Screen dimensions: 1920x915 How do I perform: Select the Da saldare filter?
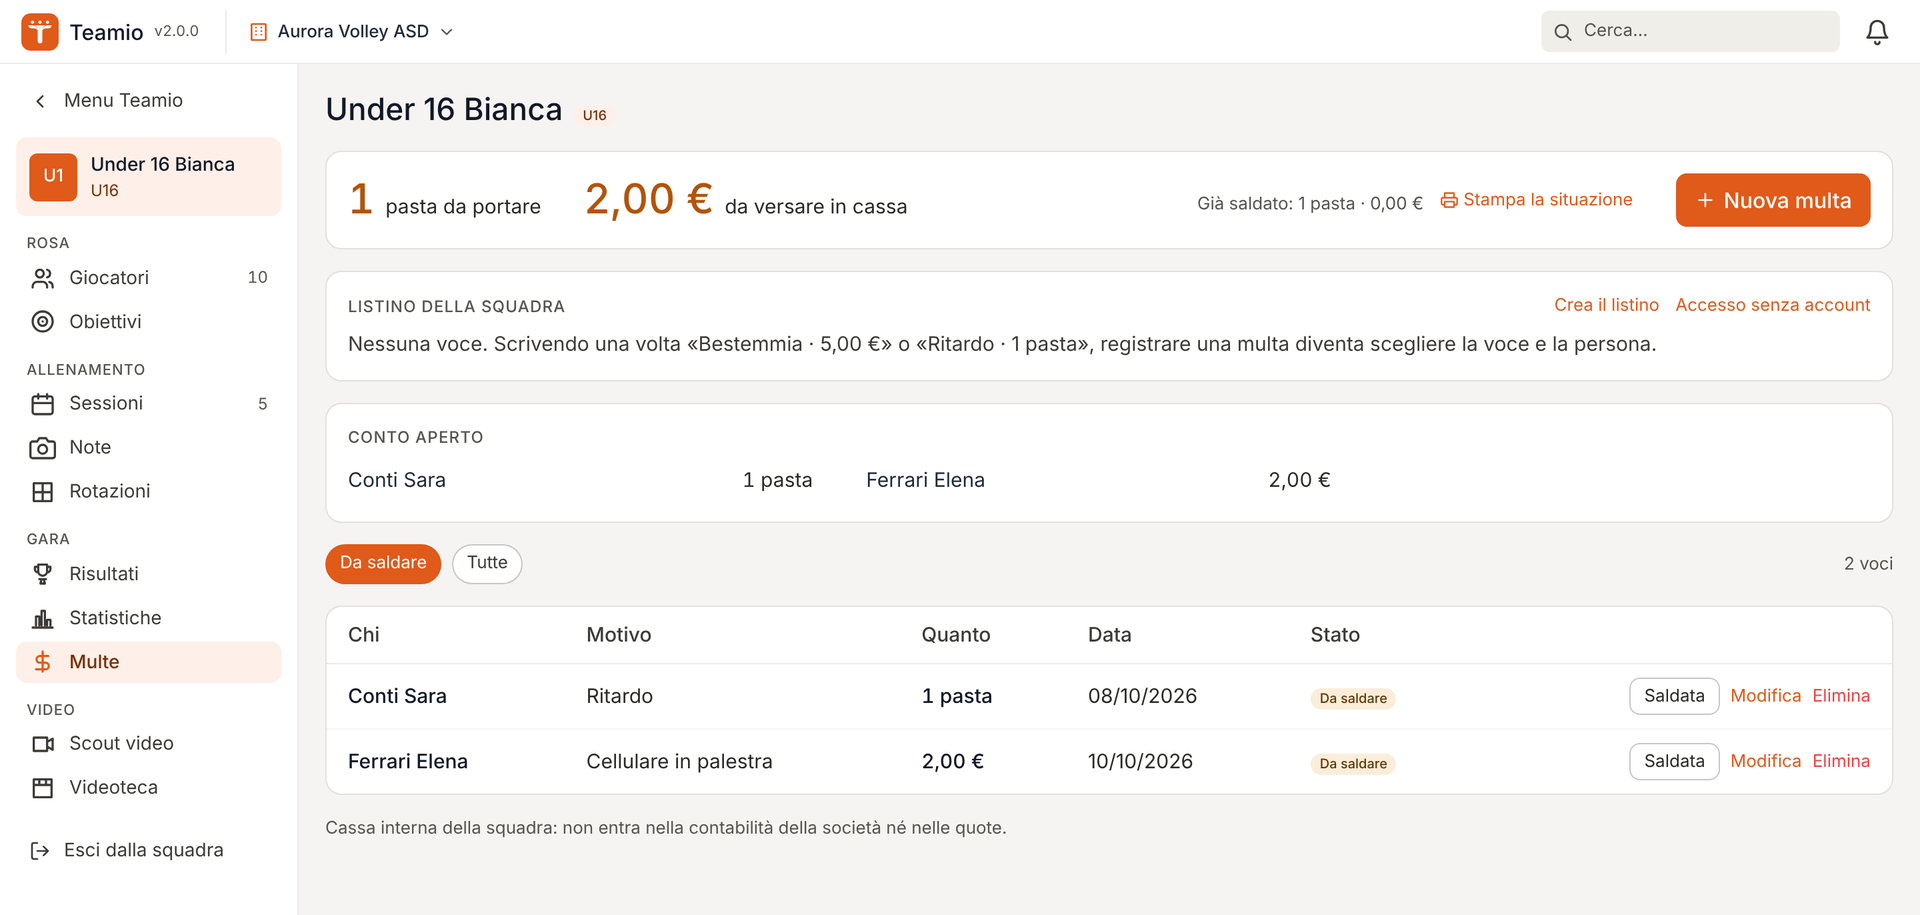click(383, 563)
